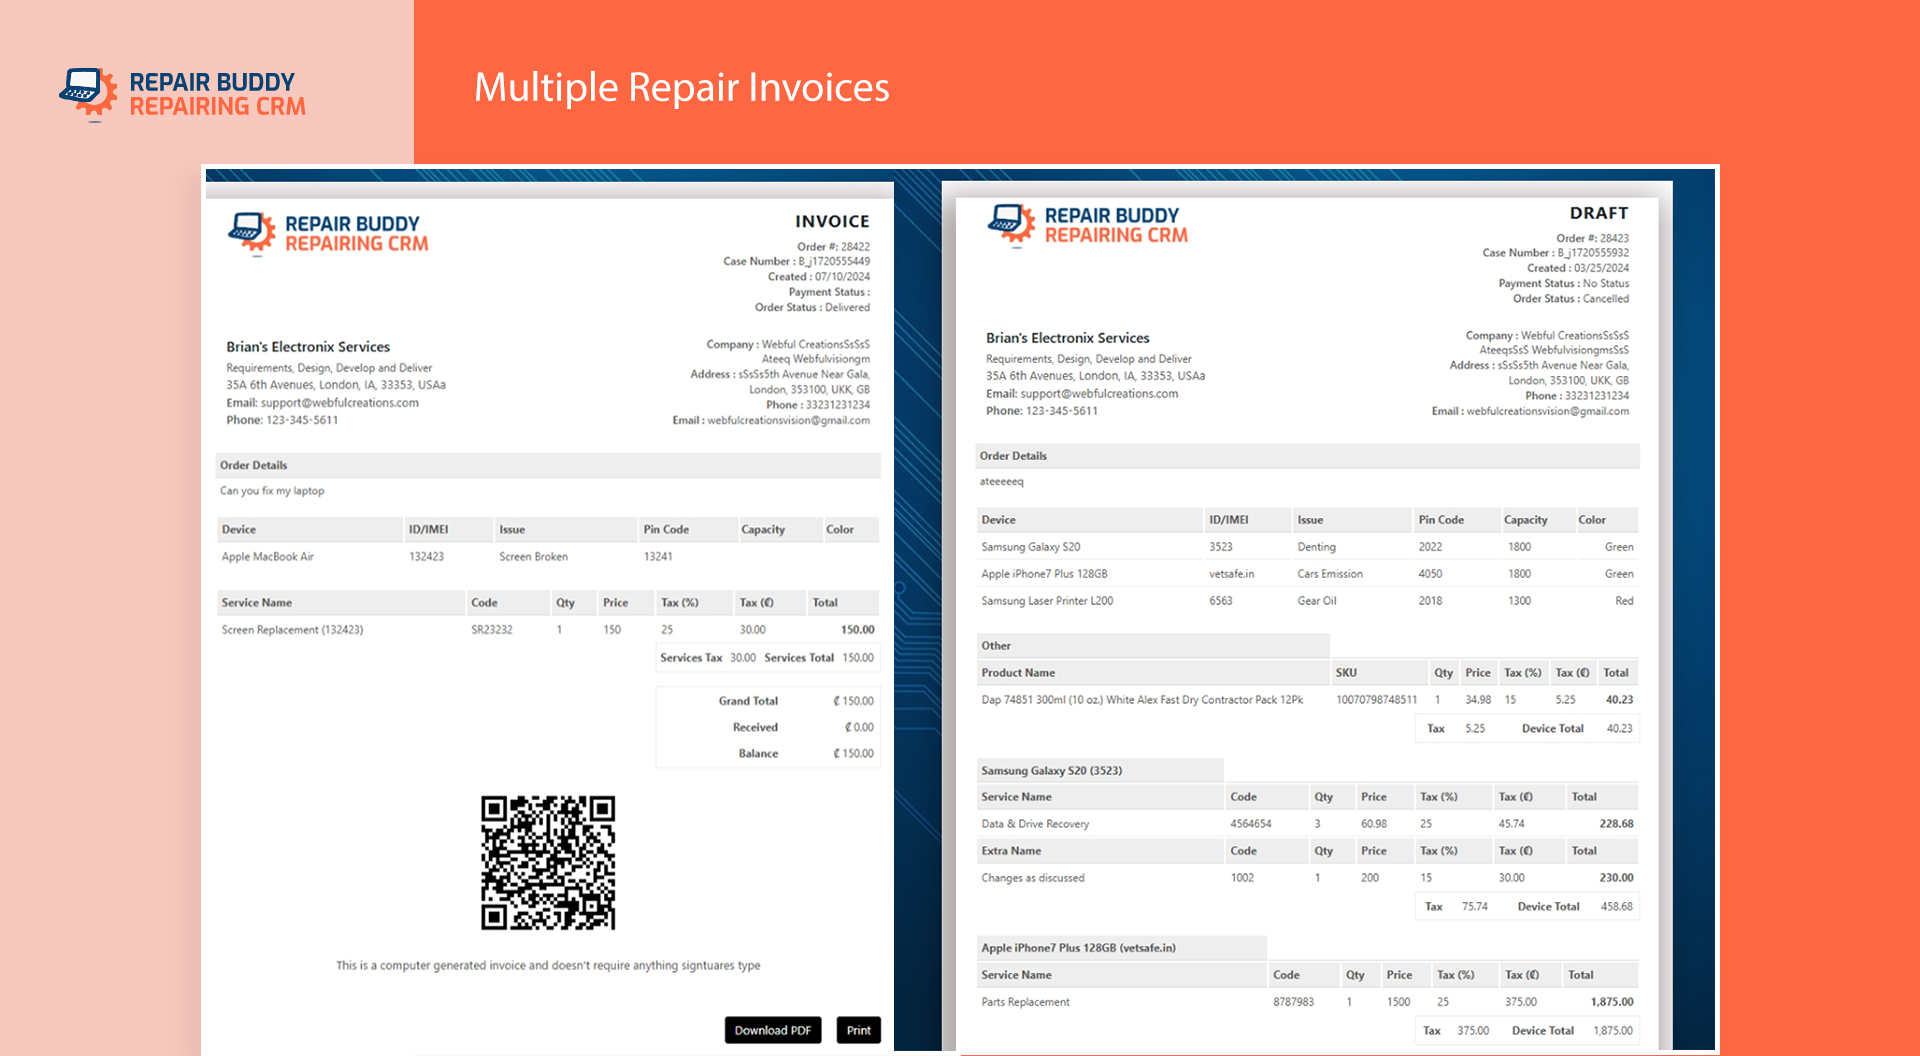Viewport: 1920px width, 1056px height.
Task: Click the Repair Buddy logo in the top-left banner
Action: pos(183,94)
